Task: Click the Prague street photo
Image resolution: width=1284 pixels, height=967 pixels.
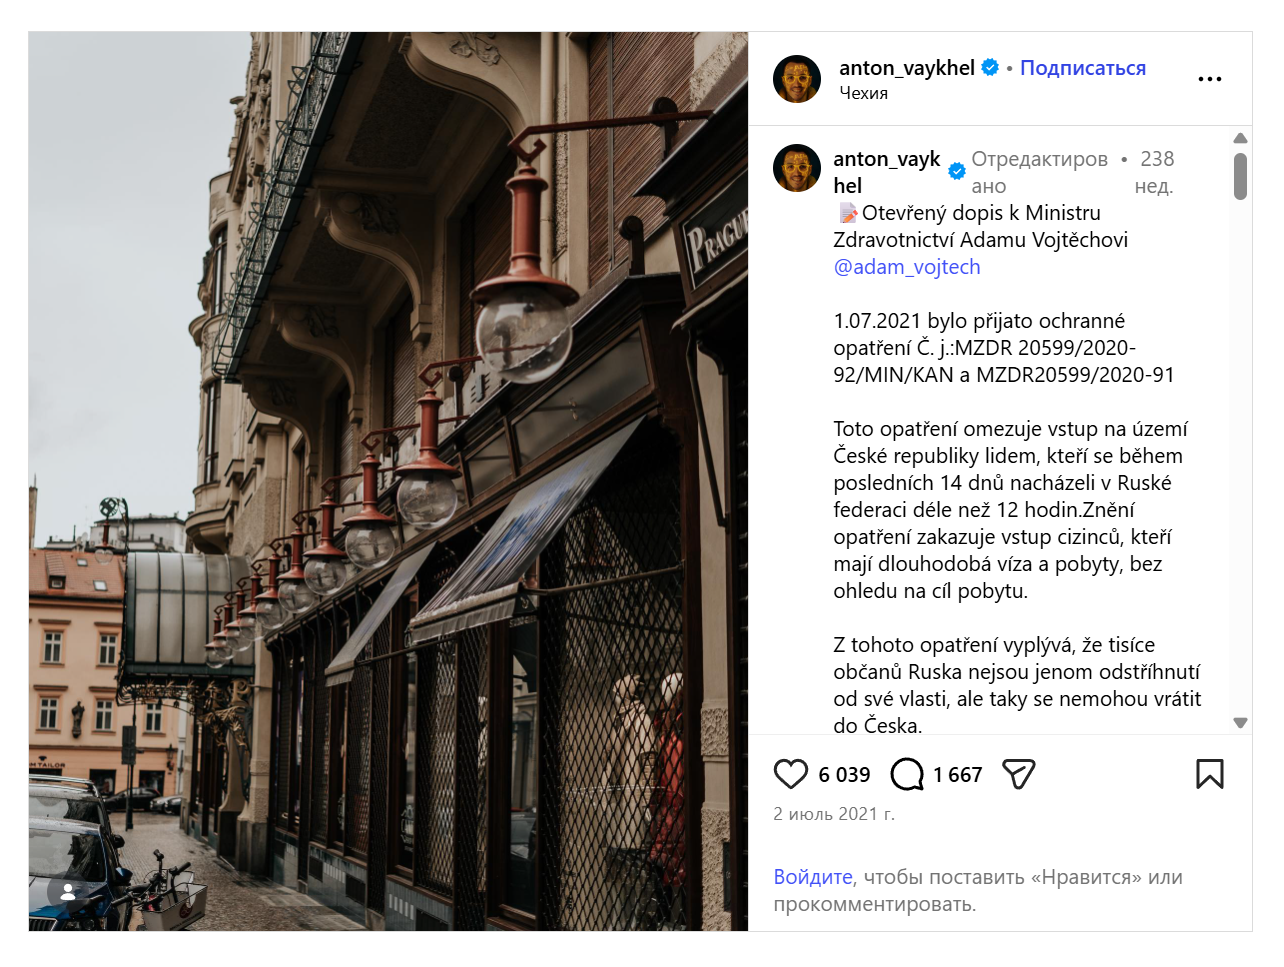Action: point(388,481)
